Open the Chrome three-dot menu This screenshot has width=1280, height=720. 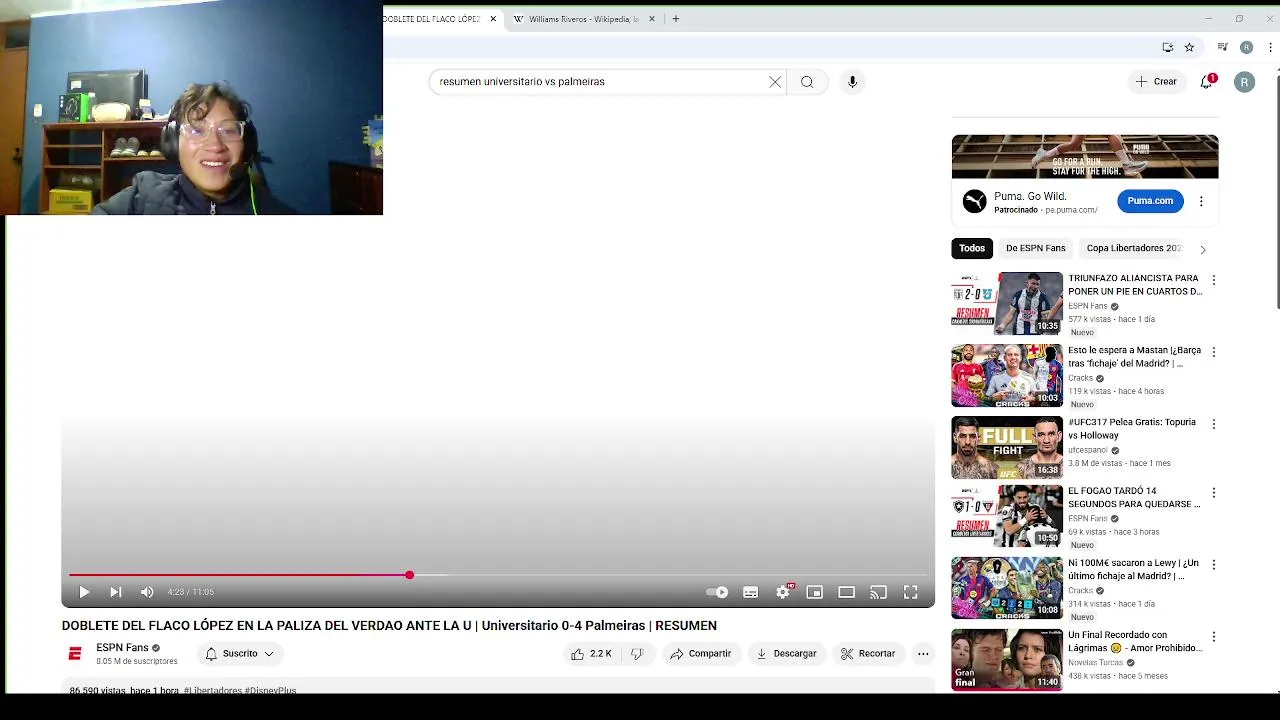[1271, 47]
